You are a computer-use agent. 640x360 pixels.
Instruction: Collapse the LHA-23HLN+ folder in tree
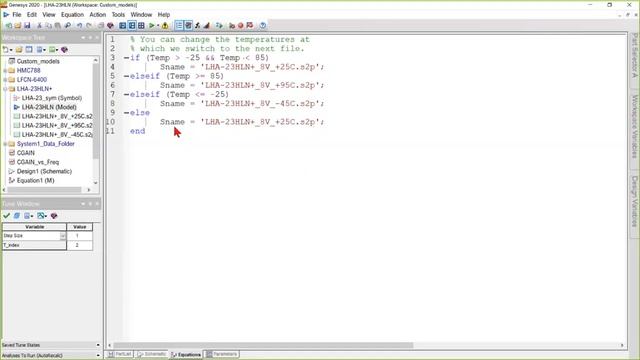click(5, 89)
